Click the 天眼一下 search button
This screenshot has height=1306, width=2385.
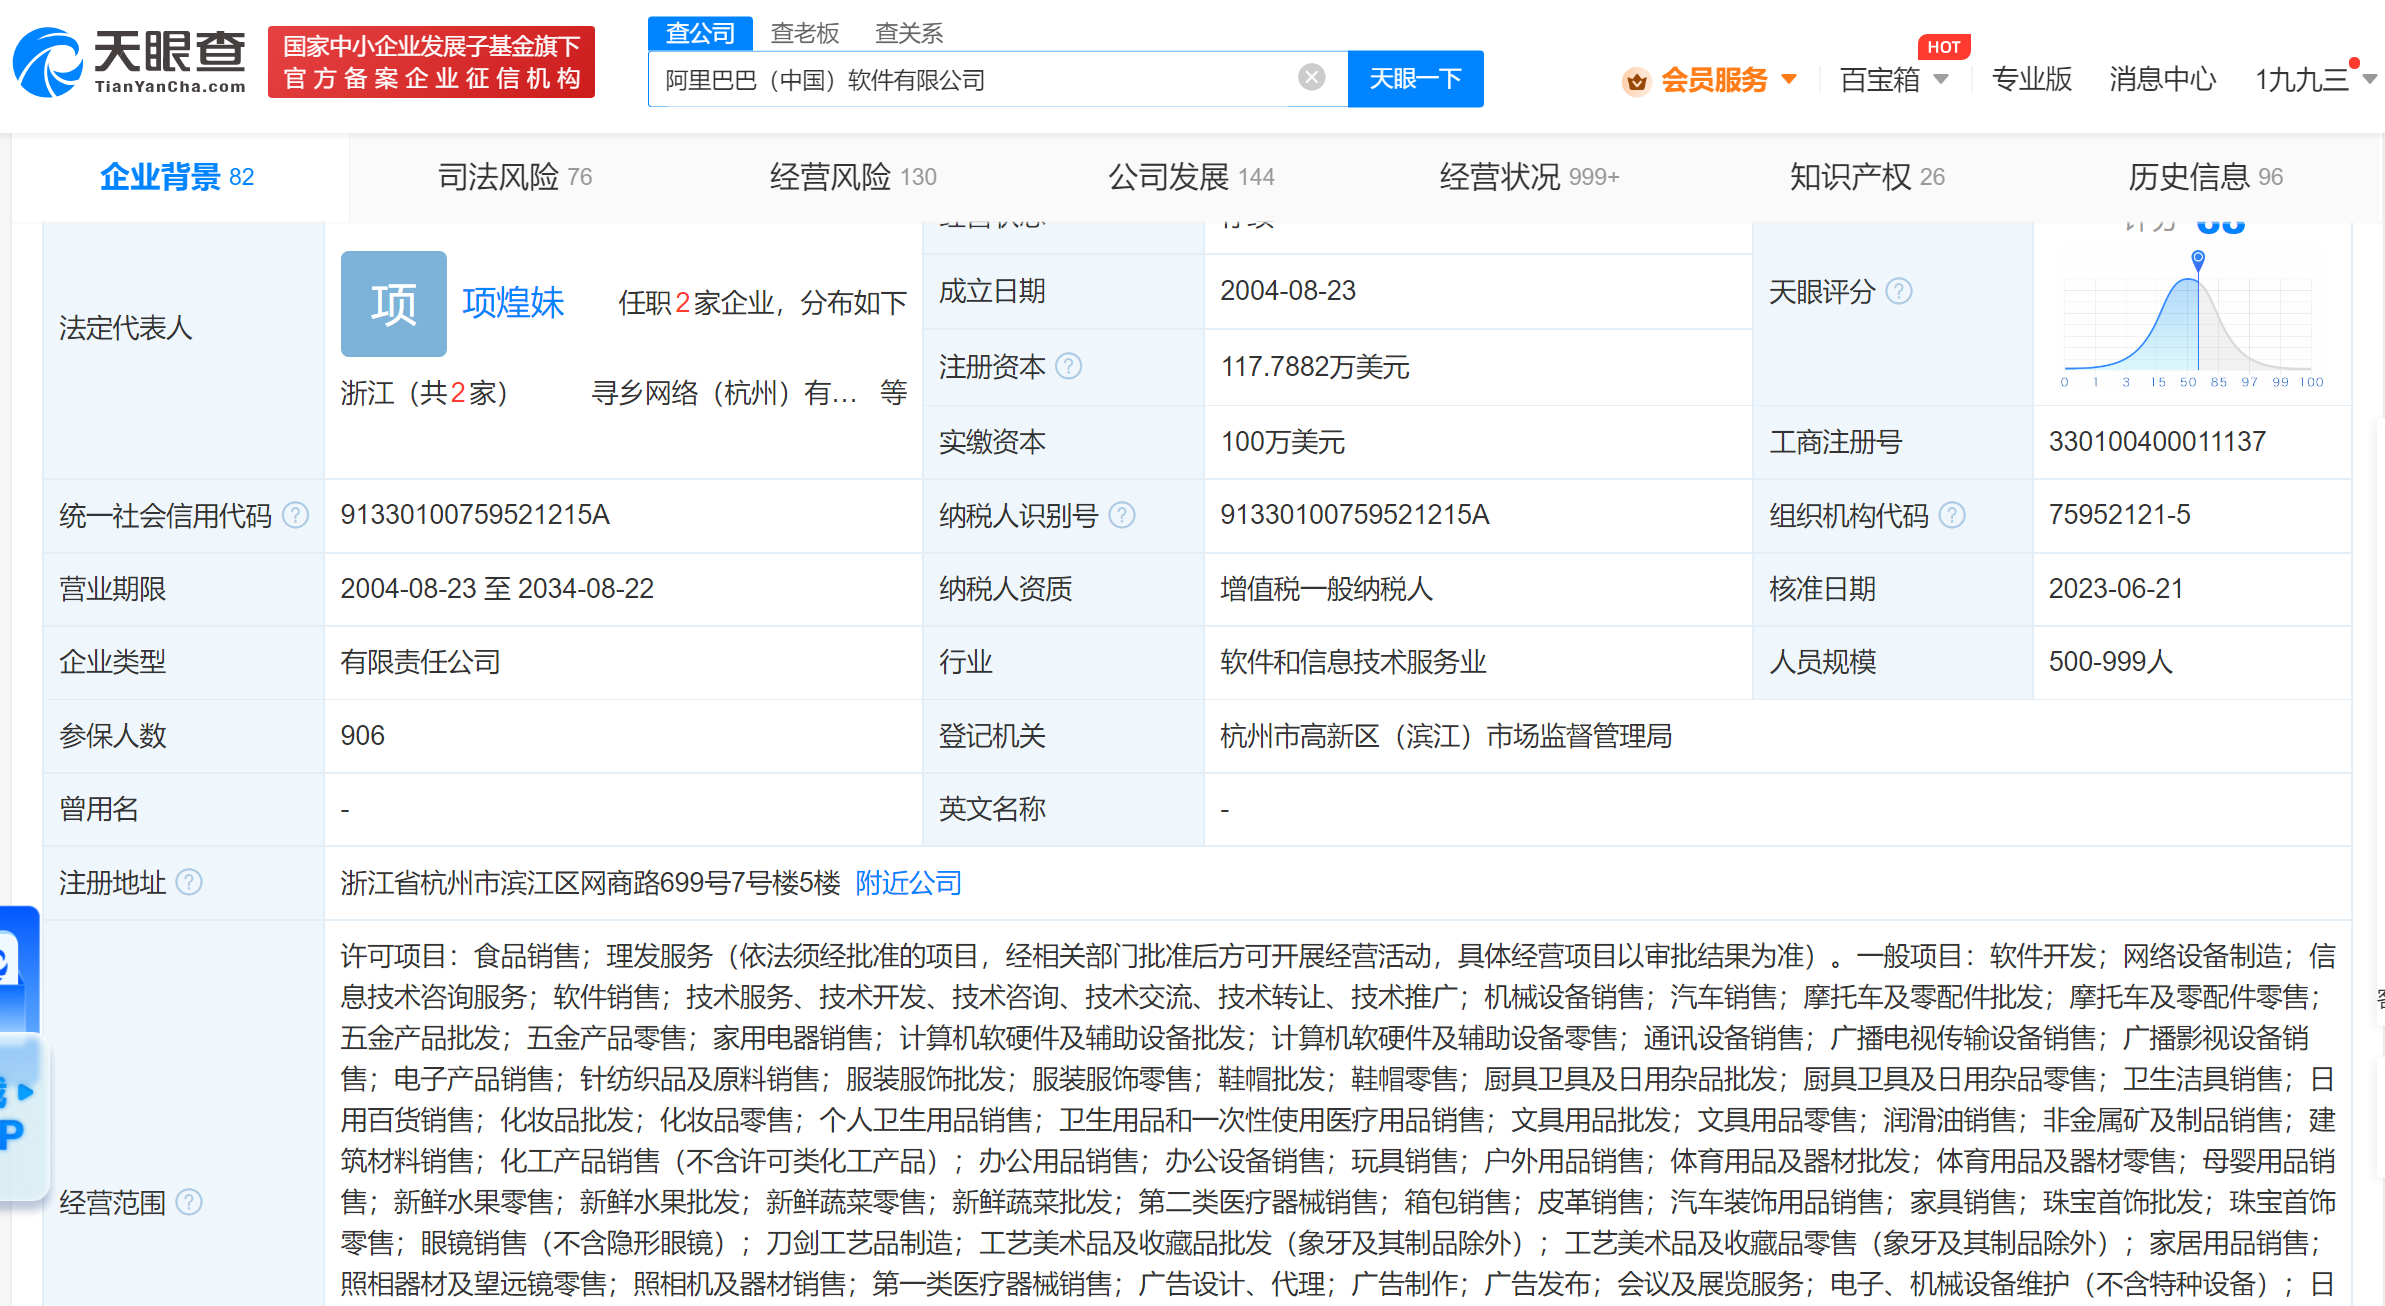point(1415,78)
